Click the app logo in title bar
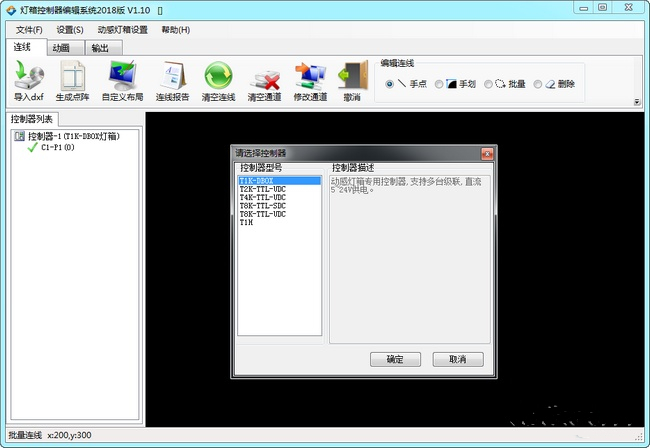The height and width of the screenshot is (448, 650). pos(11,10)
